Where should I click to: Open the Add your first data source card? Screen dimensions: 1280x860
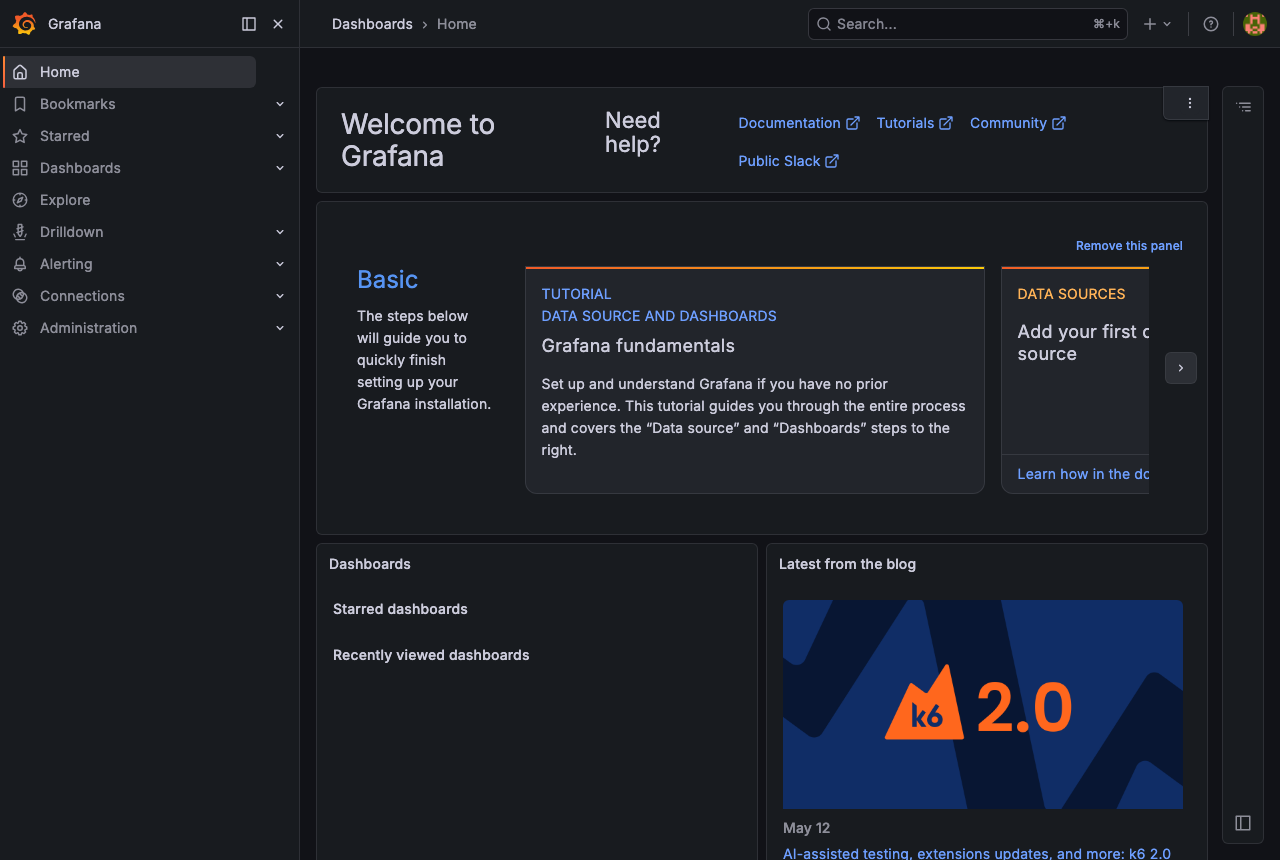[x=1075, y=380]
